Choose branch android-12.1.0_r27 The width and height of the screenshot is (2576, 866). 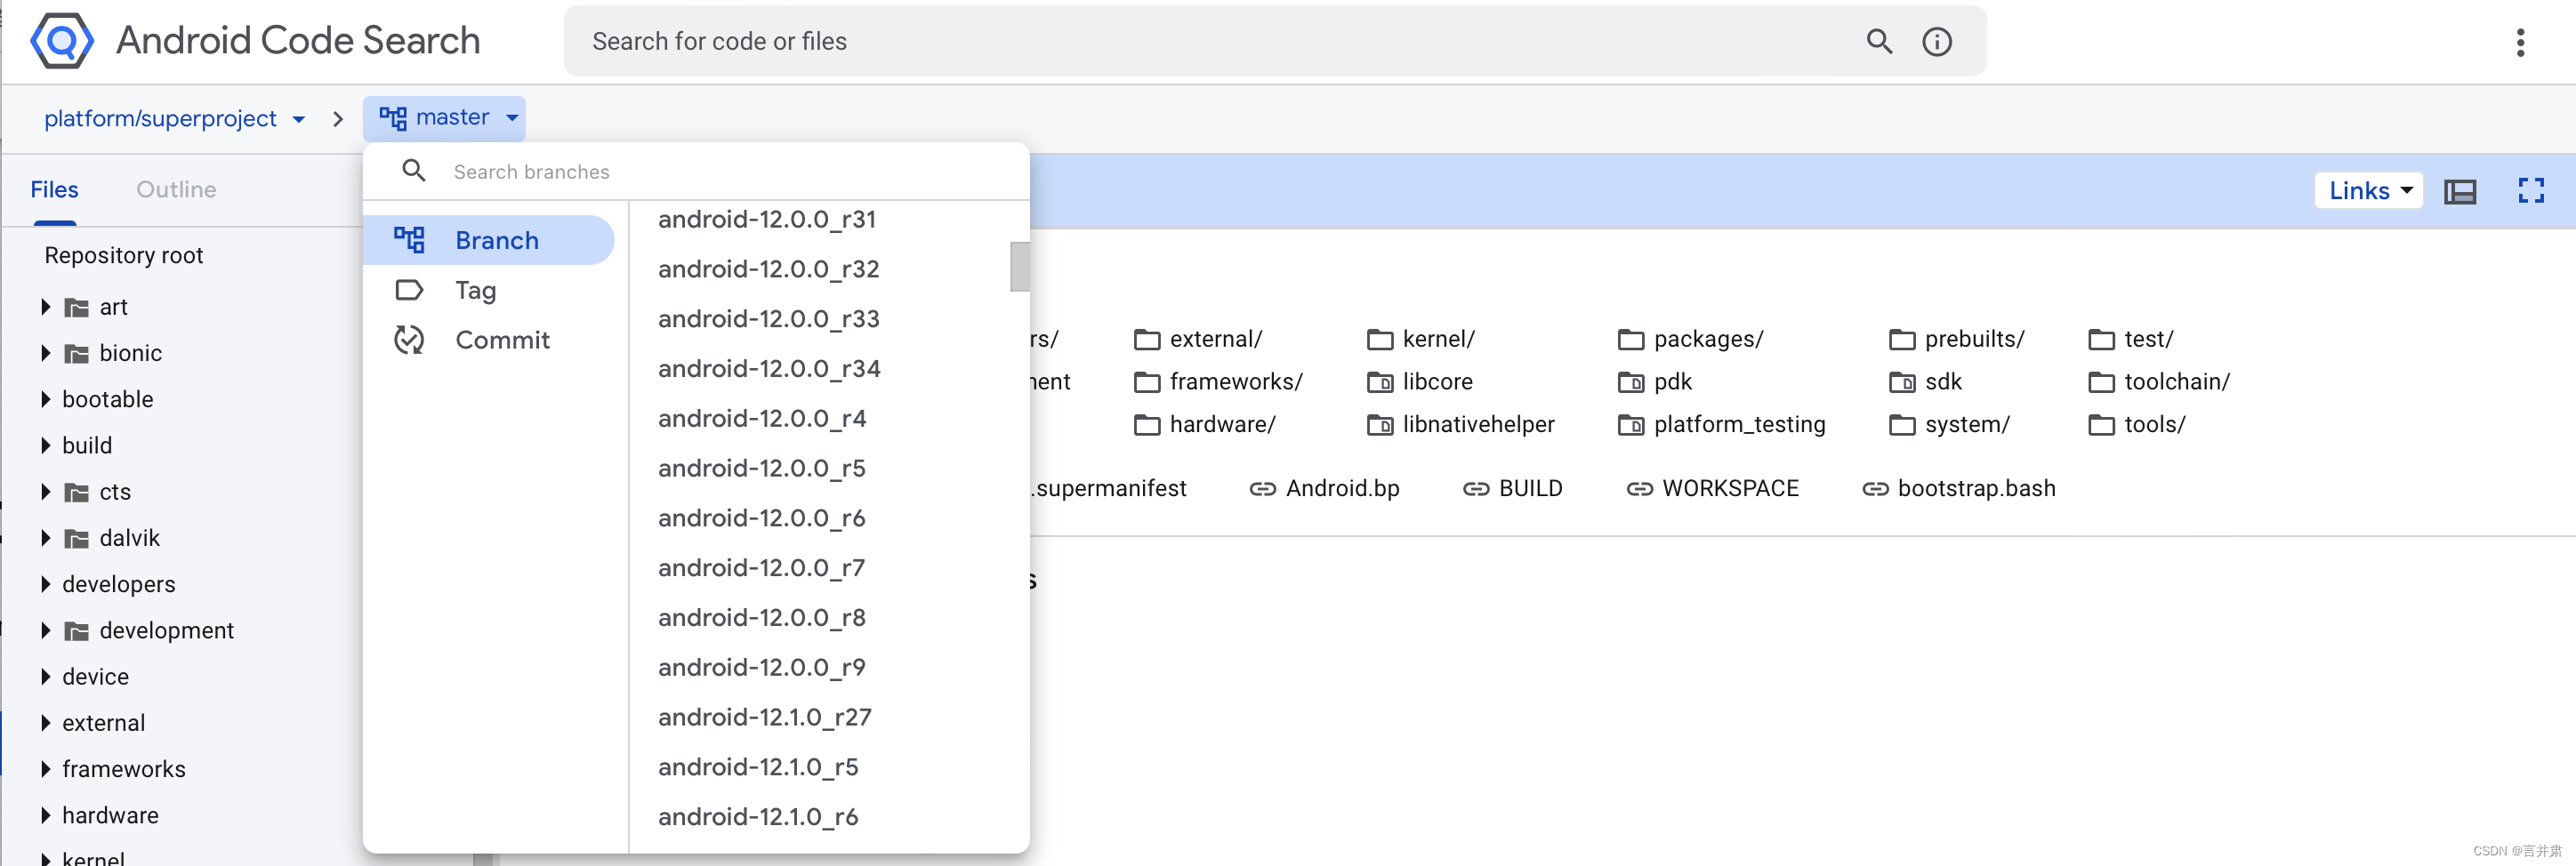click(765, 717)
